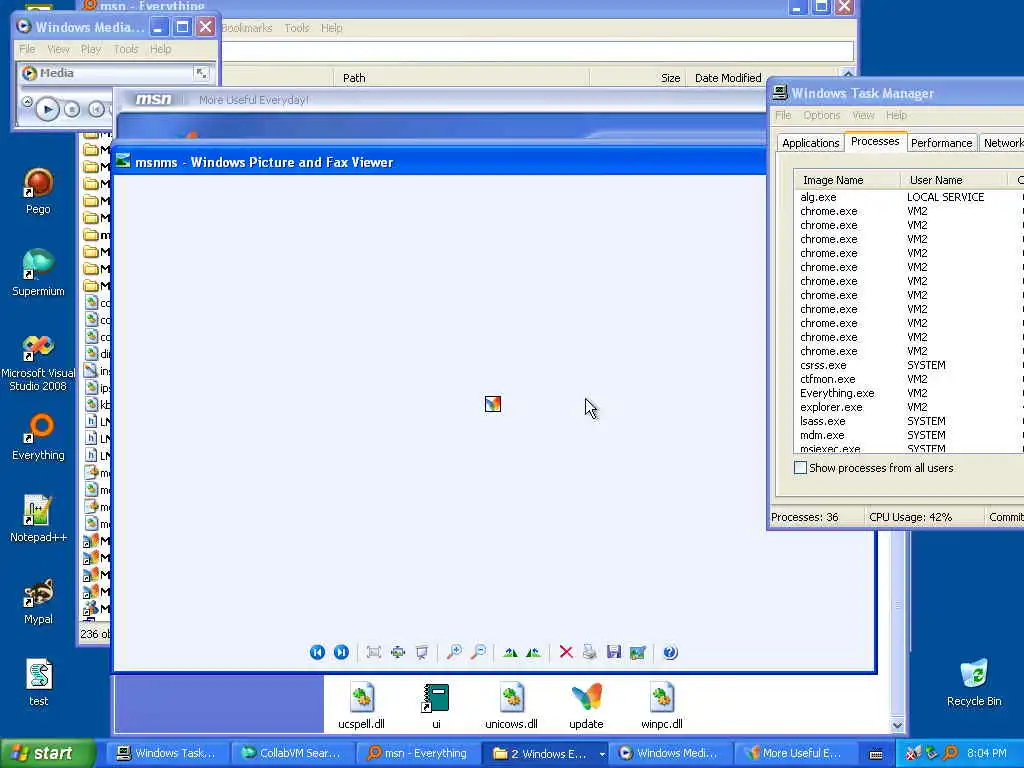Select csrss.exe process row
The image size is (1024, 768).
pyautogui.click(x=908, y=365)
